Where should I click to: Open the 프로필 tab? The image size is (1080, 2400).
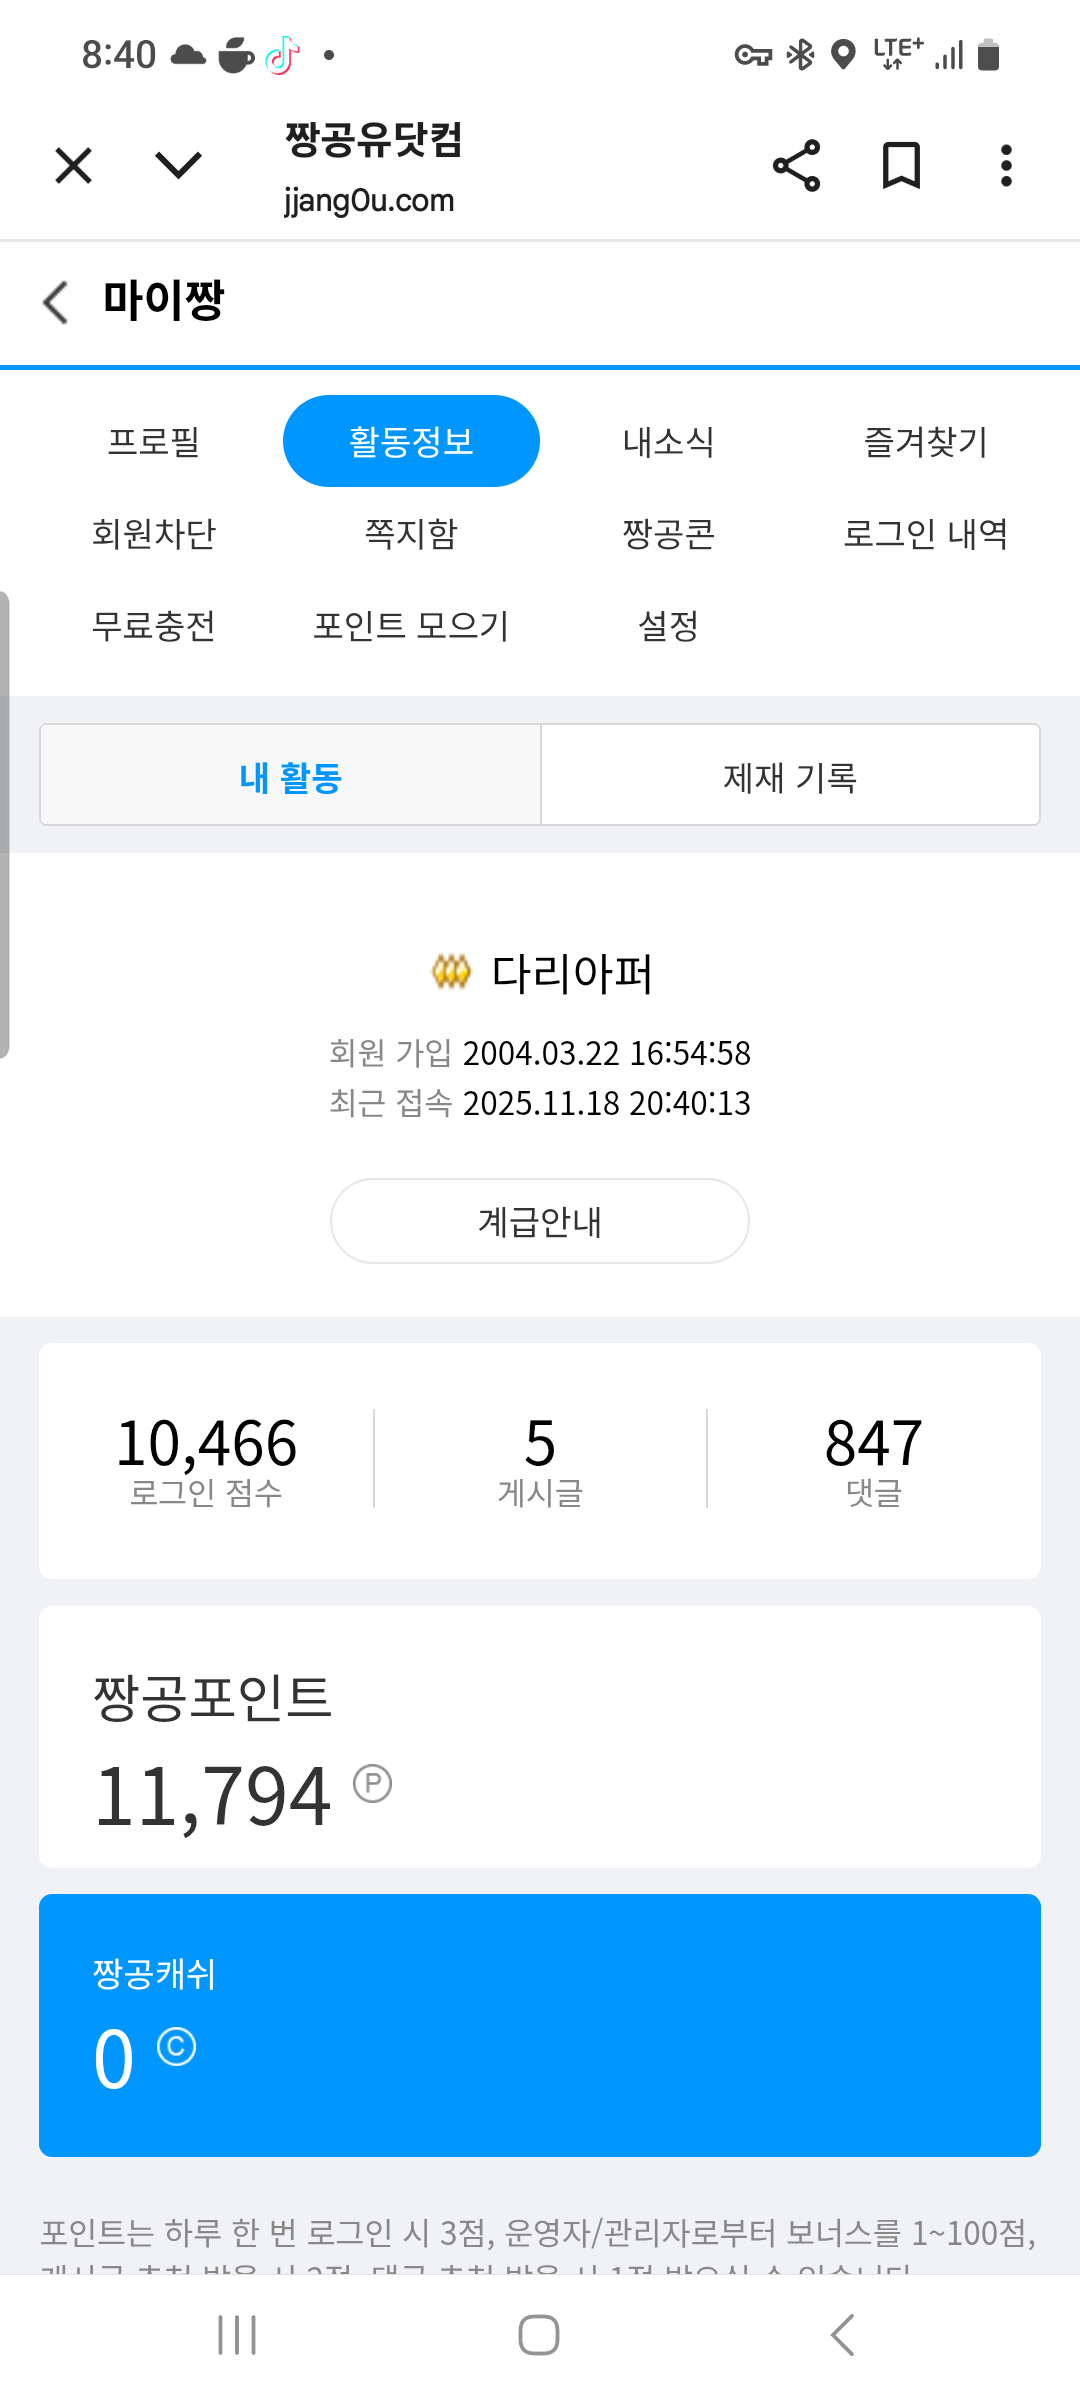[x=154, y=441]
